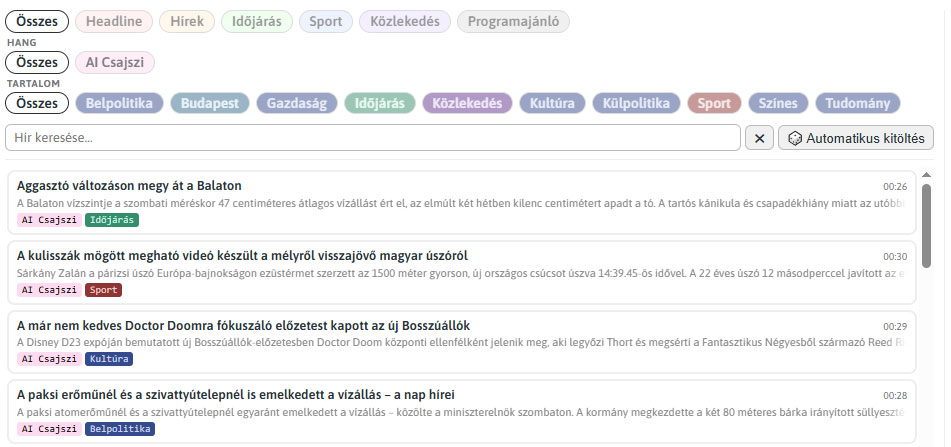
Task: Click scrollbar up arrow in news list
Action: point(926,175)
